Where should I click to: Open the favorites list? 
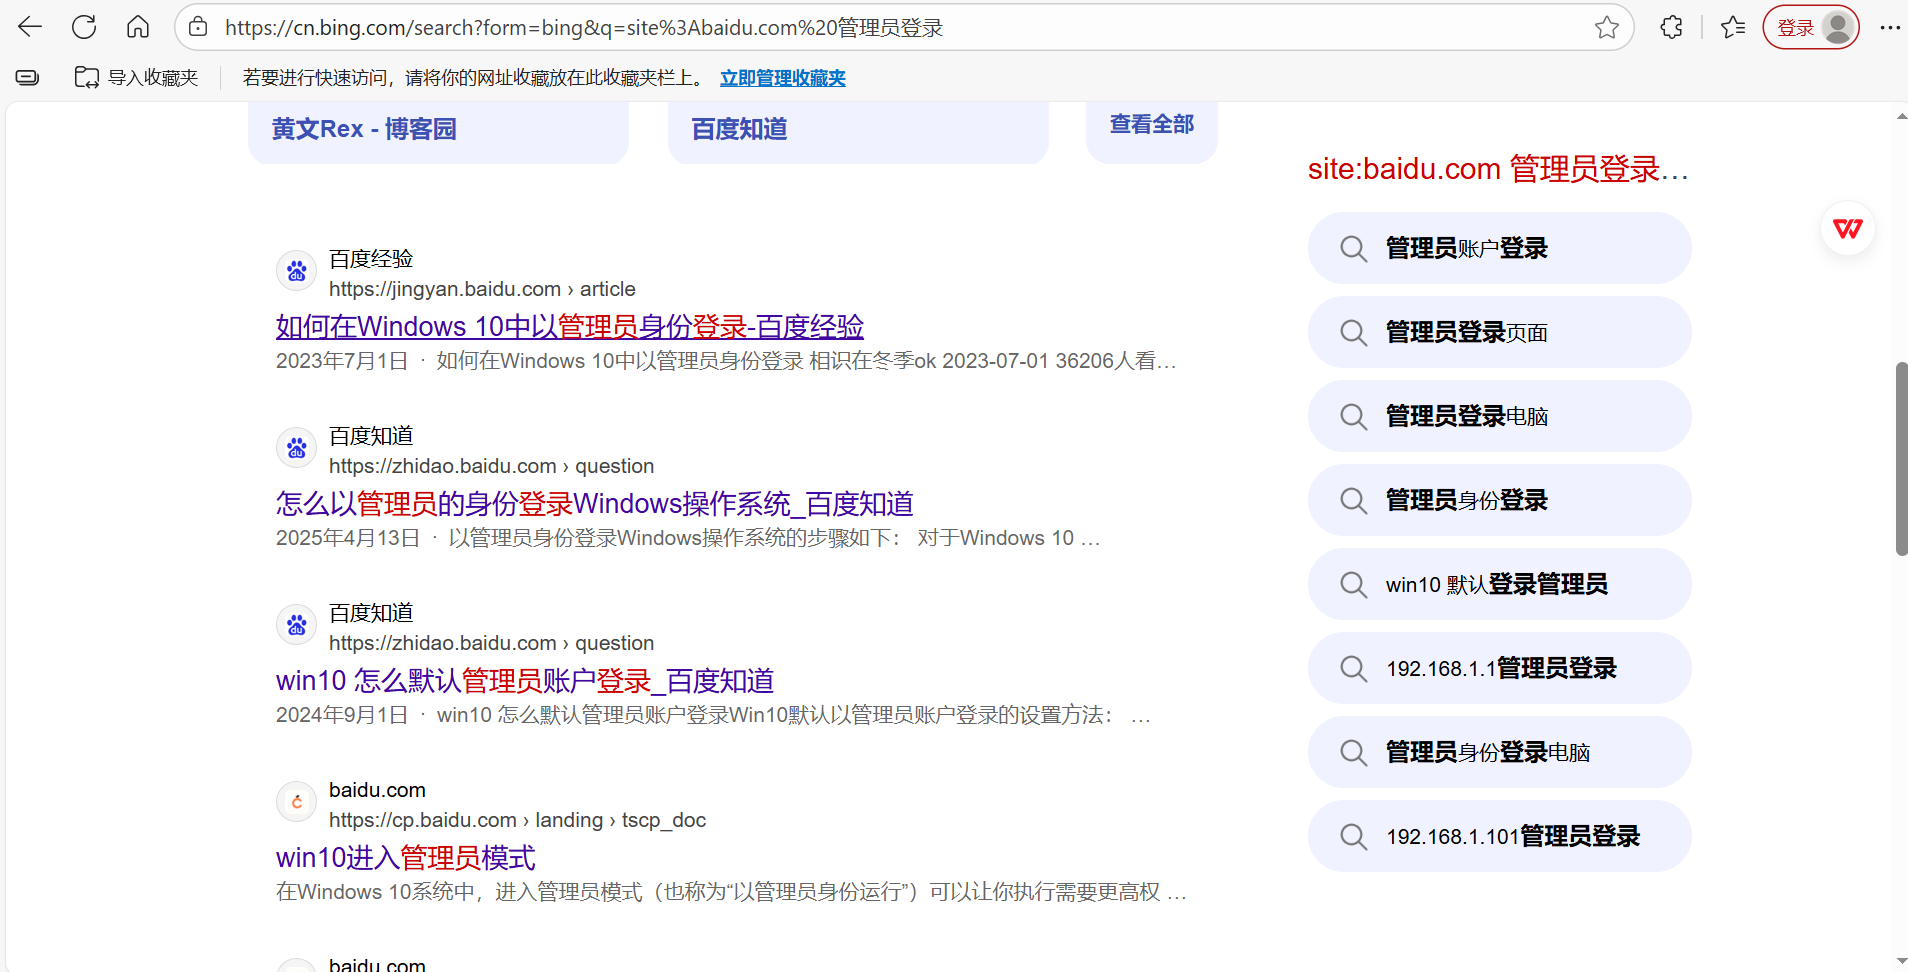[x=1733, y=27]
